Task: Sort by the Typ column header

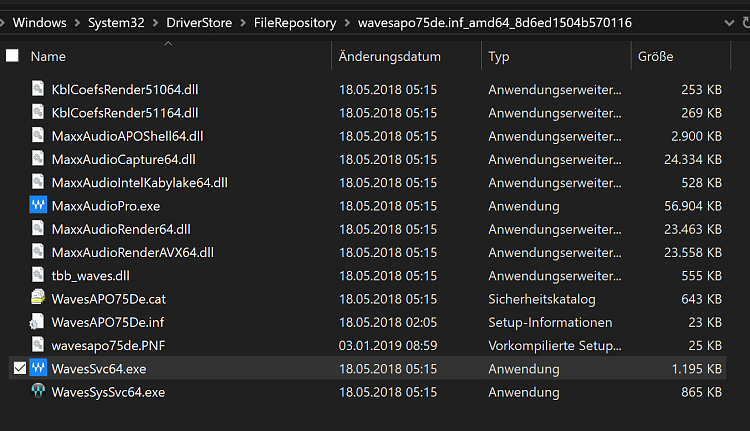Action: coord(499,57)
